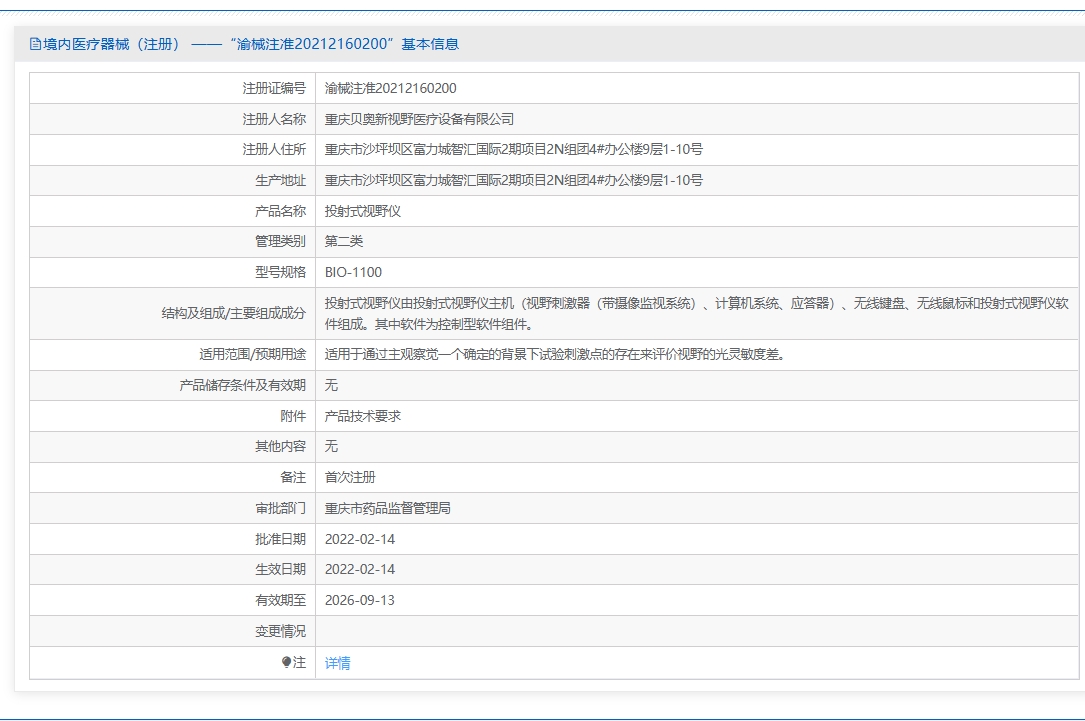Click the 注册人名称 label
This screenshot has width=1085, height=721.
[274, 119]
